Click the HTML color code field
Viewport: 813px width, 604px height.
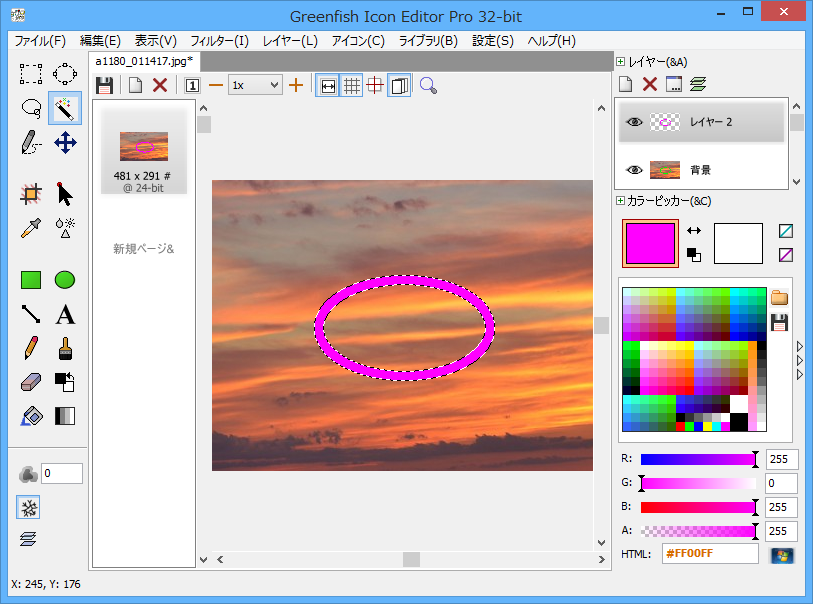(710, 554)
